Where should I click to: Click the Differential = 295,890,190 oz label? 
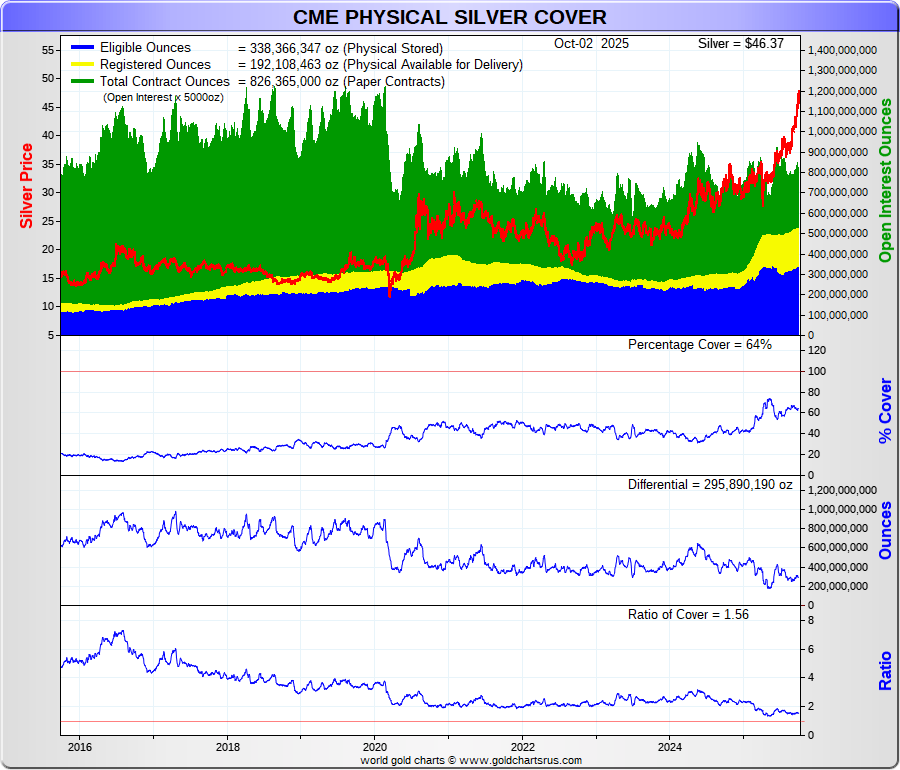tap(710, 484)
